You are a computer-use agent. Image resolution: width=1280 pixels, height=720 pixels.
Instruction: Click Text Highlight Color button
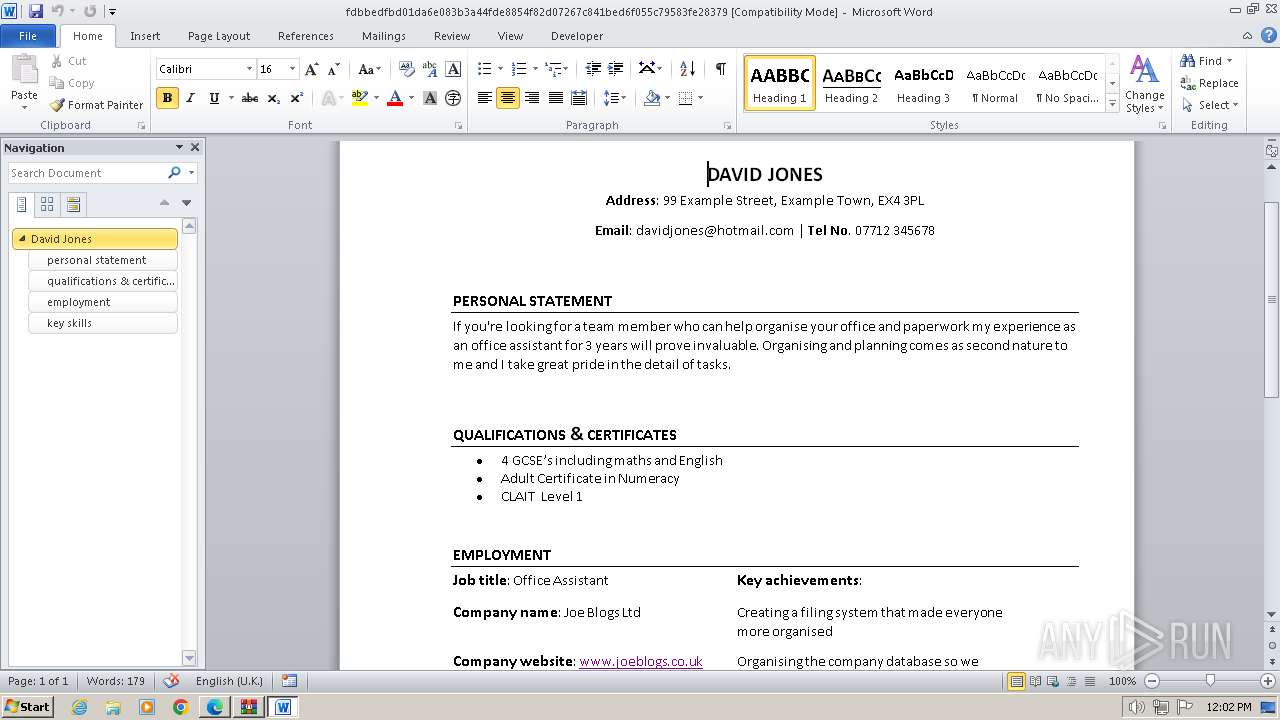[x=360, y=98]
